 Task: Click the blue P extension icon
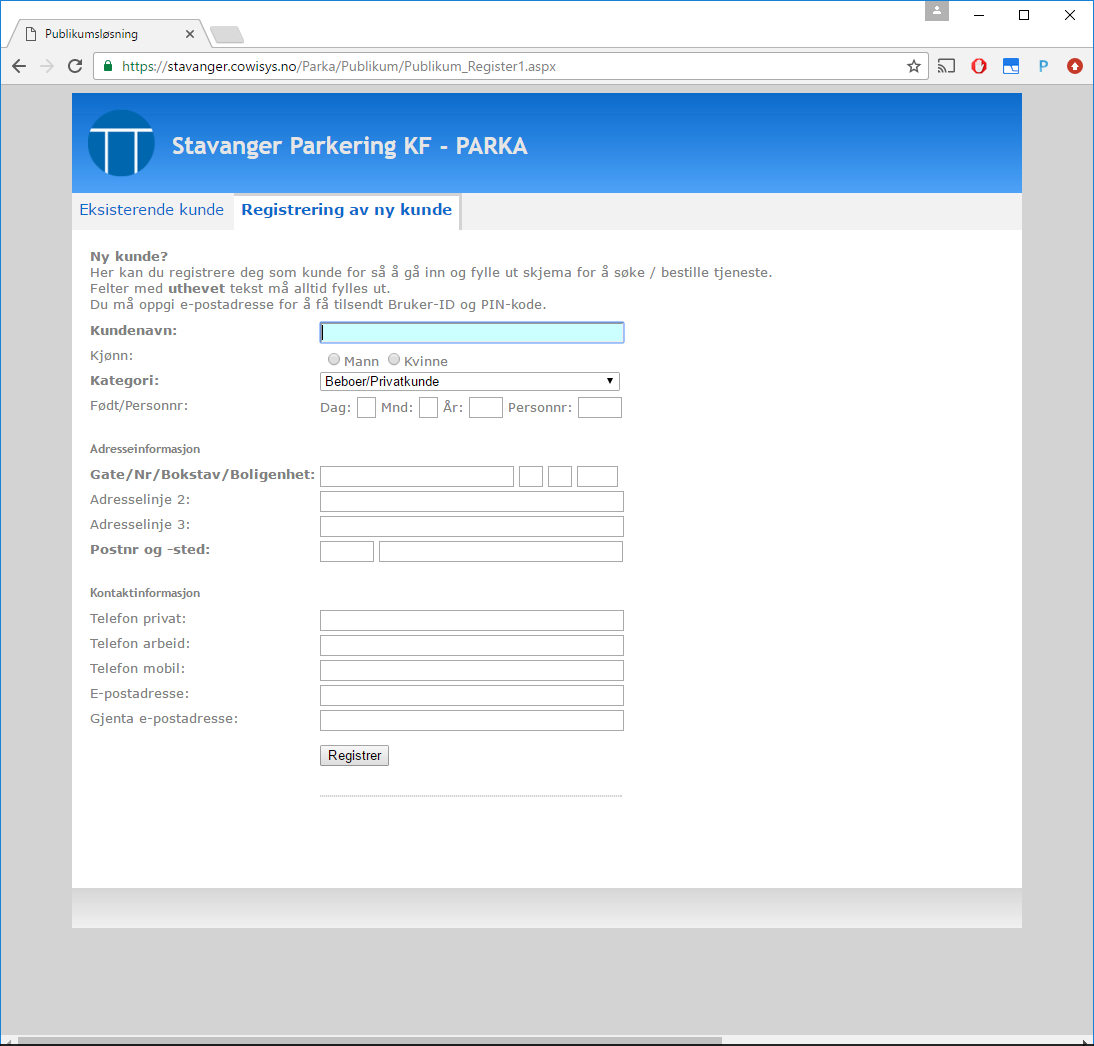click(x=1043, y=66)
